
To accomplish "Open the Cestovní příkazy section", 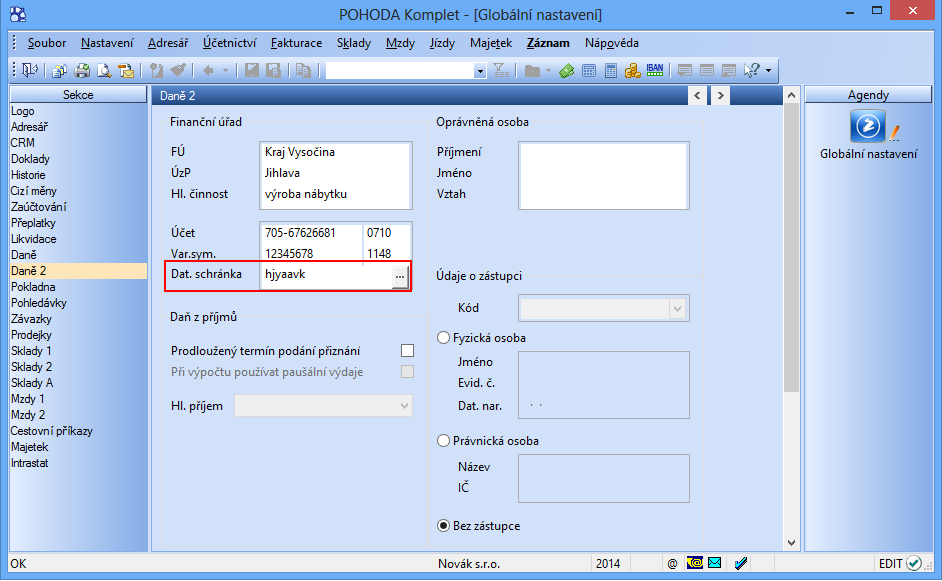I will coord(52,431).
